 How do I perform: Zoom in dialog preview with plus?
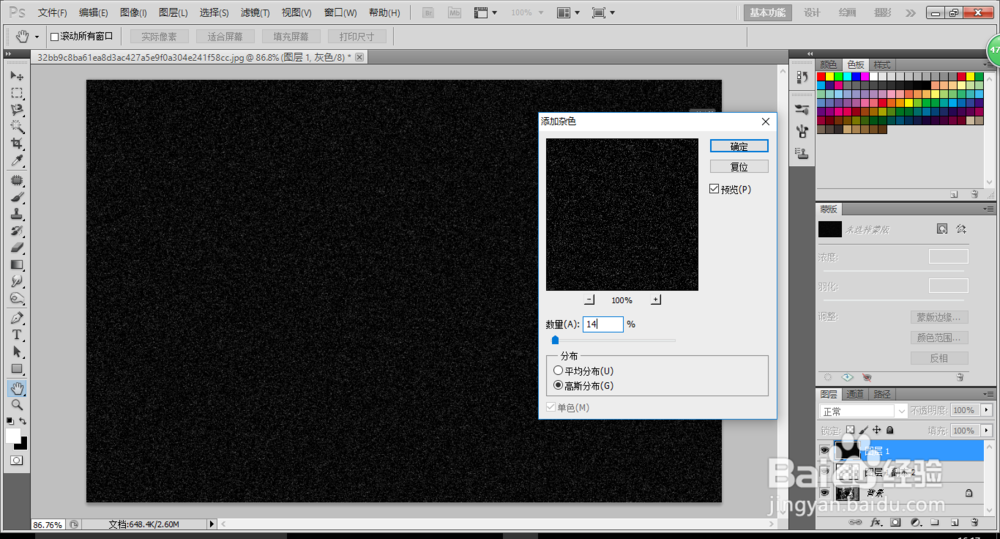656,300
